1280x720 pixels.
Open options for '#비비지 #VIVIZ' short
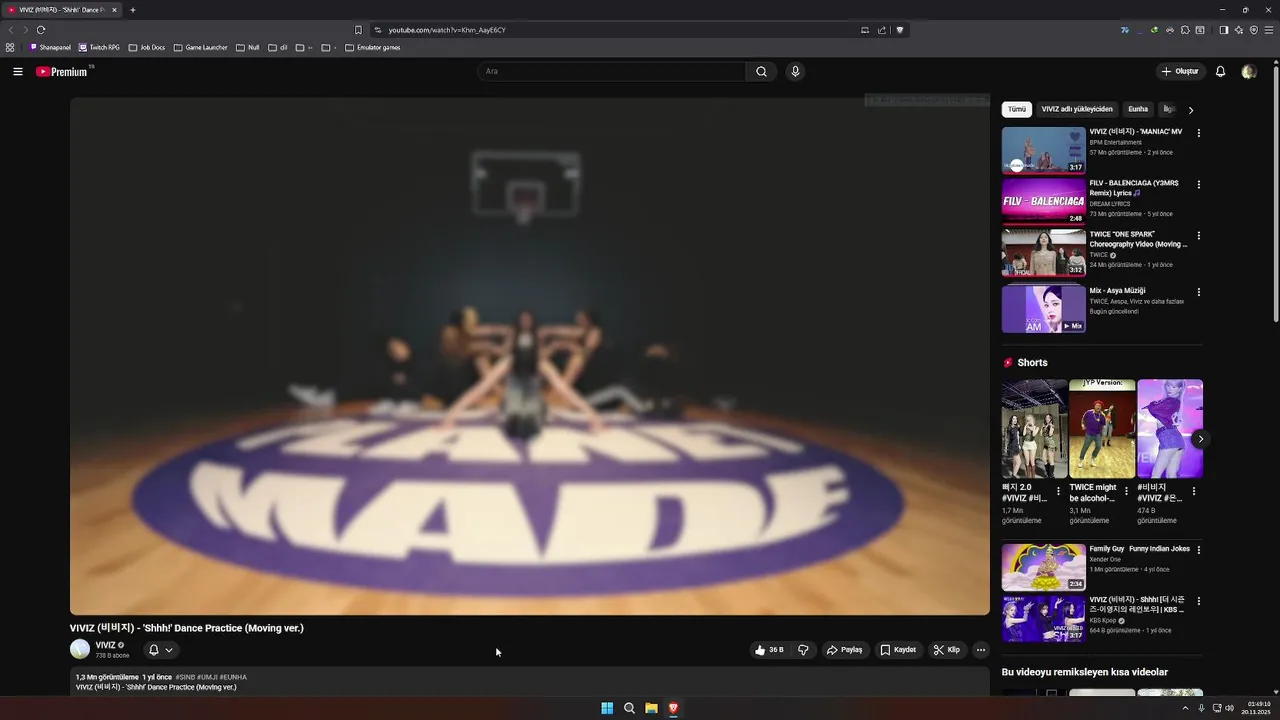pos(1193,491)
